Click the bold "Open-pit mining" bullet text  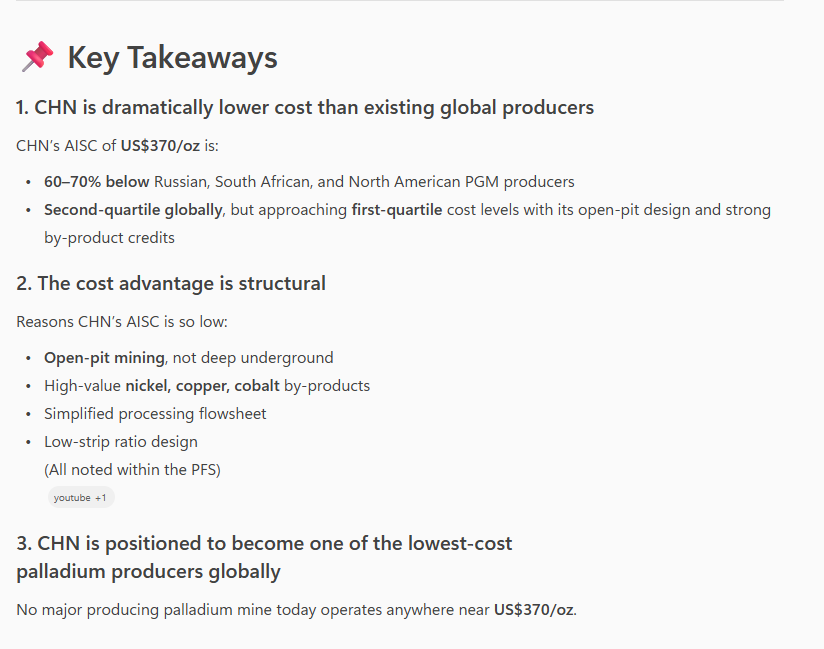[x=104, y=358]
